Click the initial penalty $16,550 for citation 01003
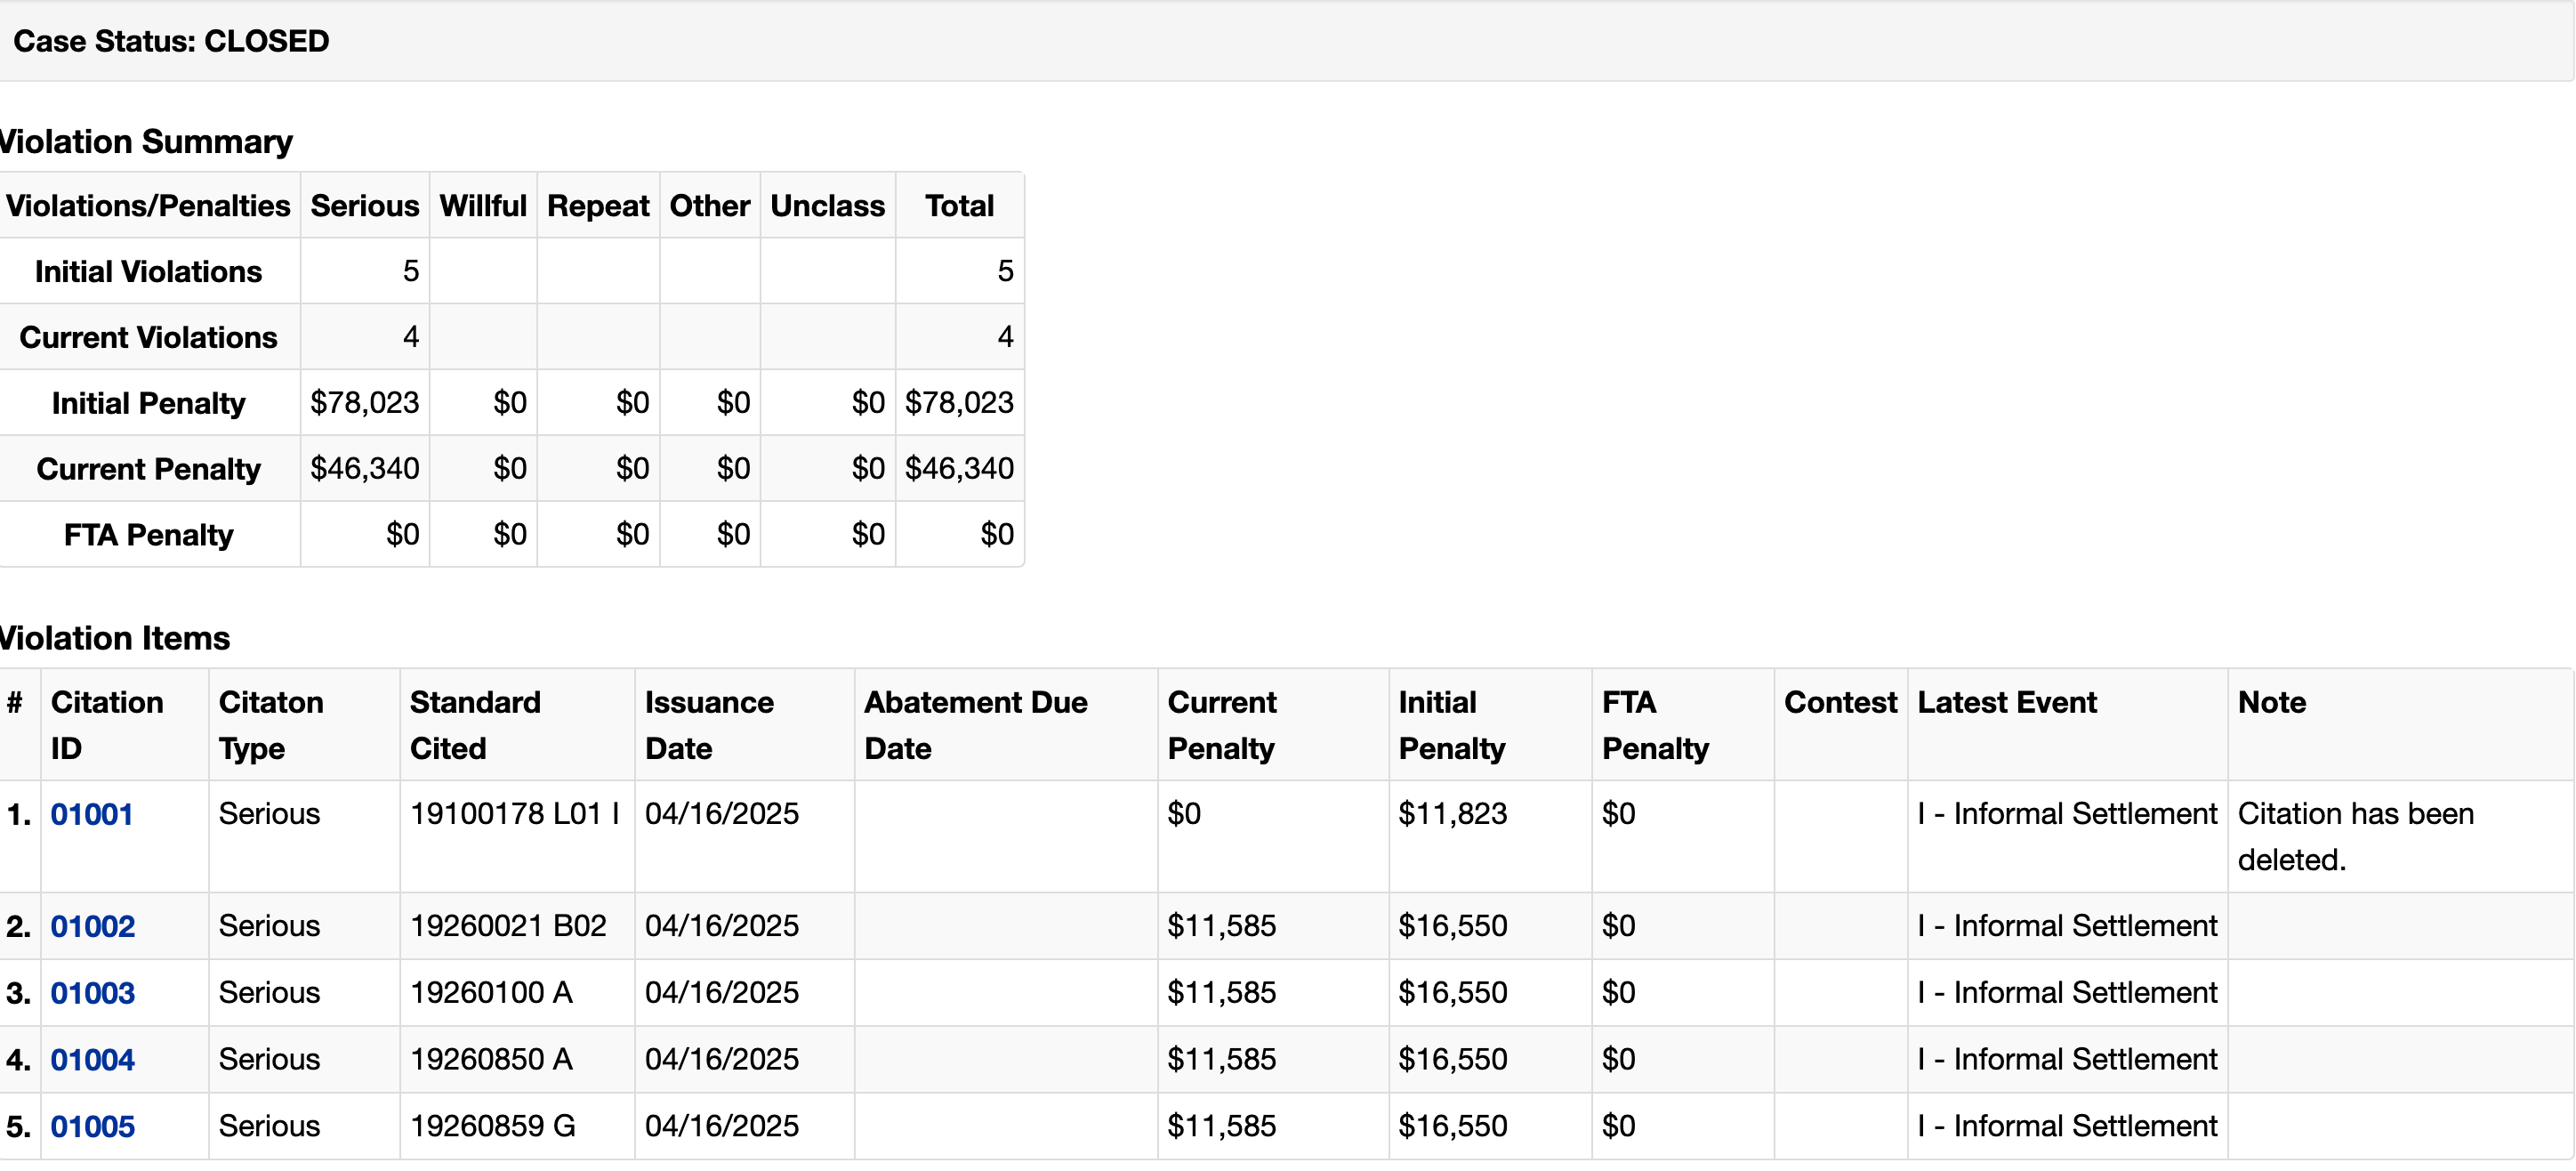This screenshot has height=1171, width=2576. [x=1452, y=993]
